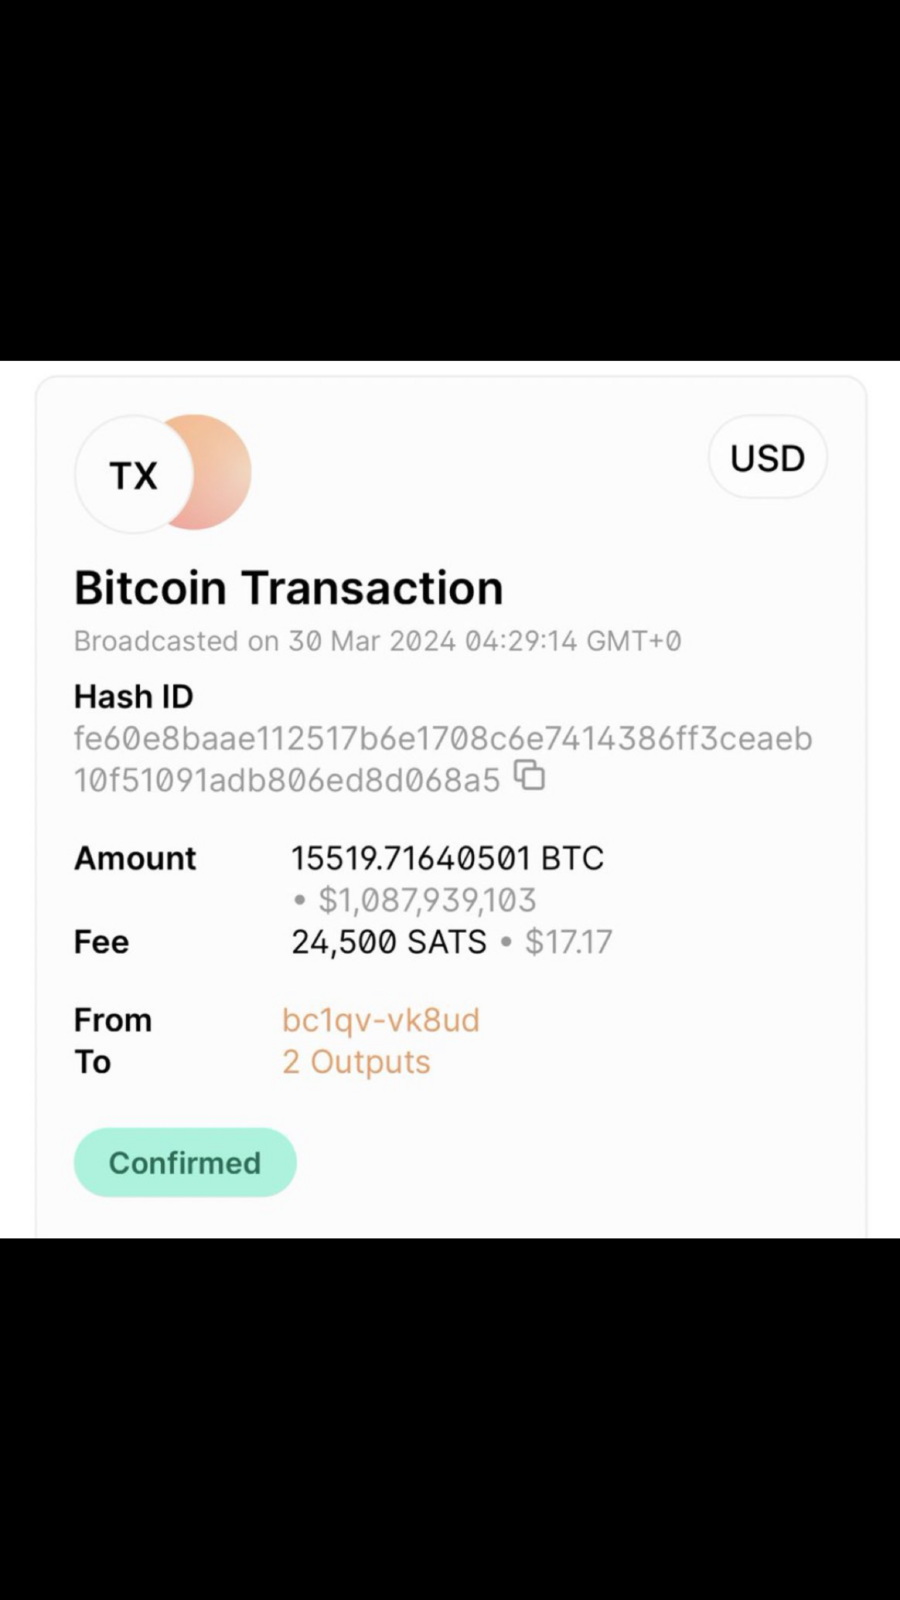Click the Hash ID label
The height and width of the screenshot is (1600, 900).
point(134,696)
